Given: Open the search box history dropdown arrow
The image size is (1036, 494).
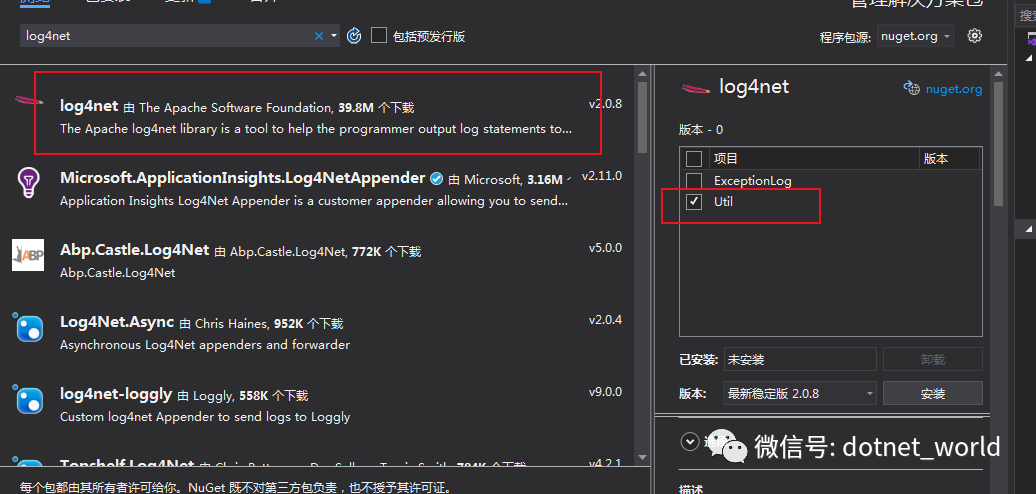Looking at the screenshot, I should click(334, 36).
